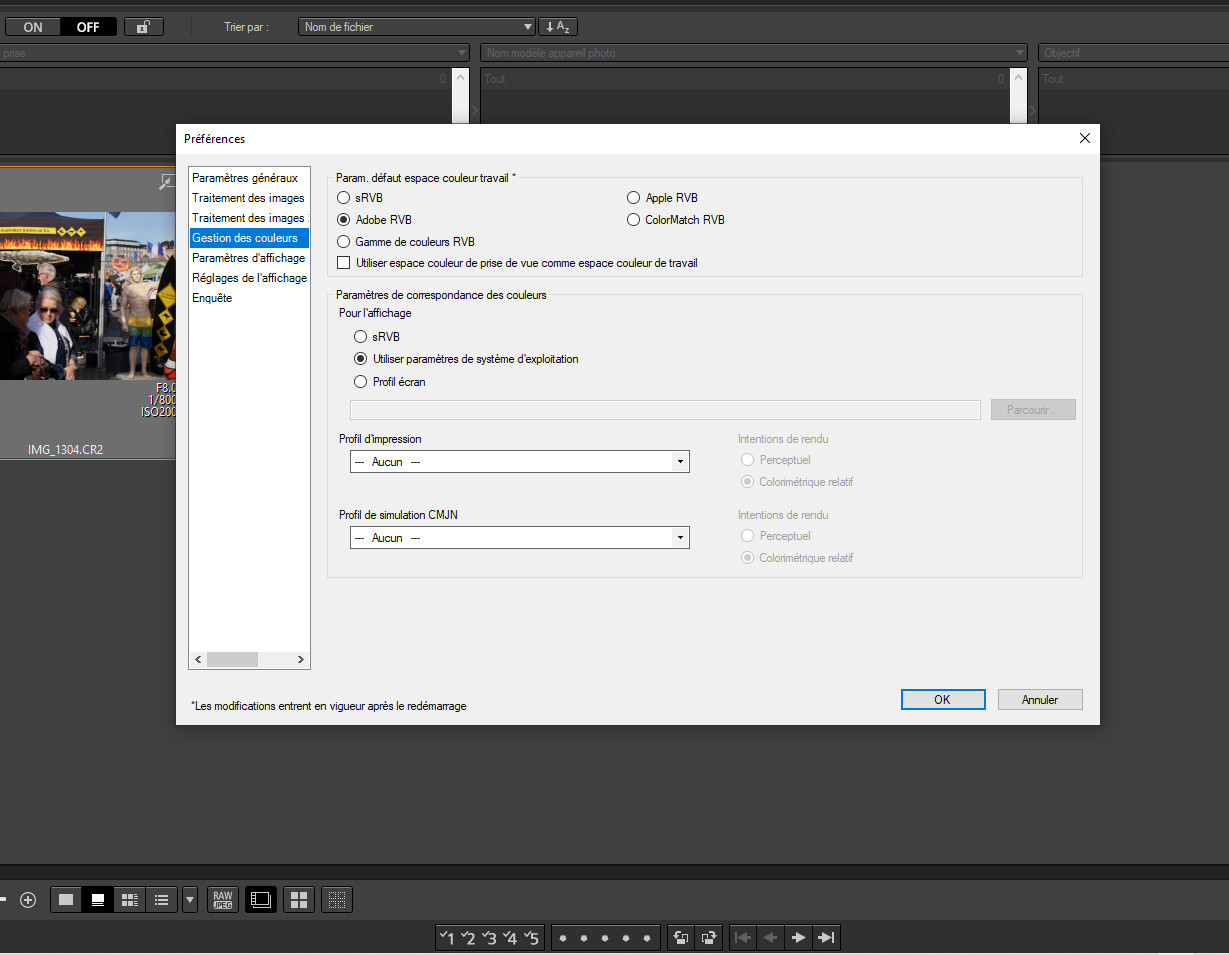Open 'Trier par' Nom de fichier dropdown
This screenshot has width=1229, height=955.
(x=417, y=27)
